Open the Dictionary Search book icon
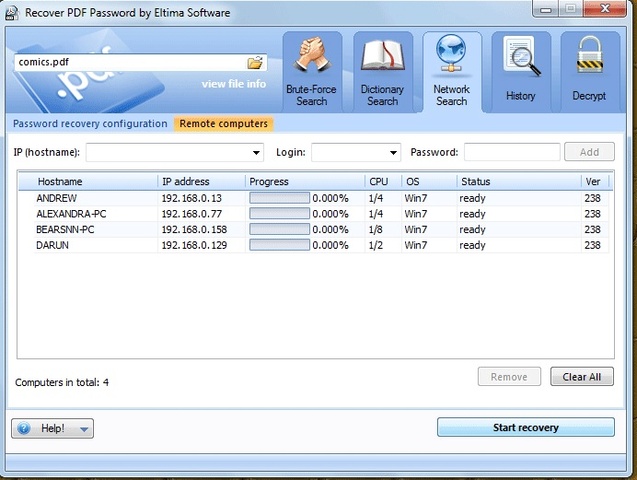637x480 pixels. pyautogui.click(x=383, y=55)
